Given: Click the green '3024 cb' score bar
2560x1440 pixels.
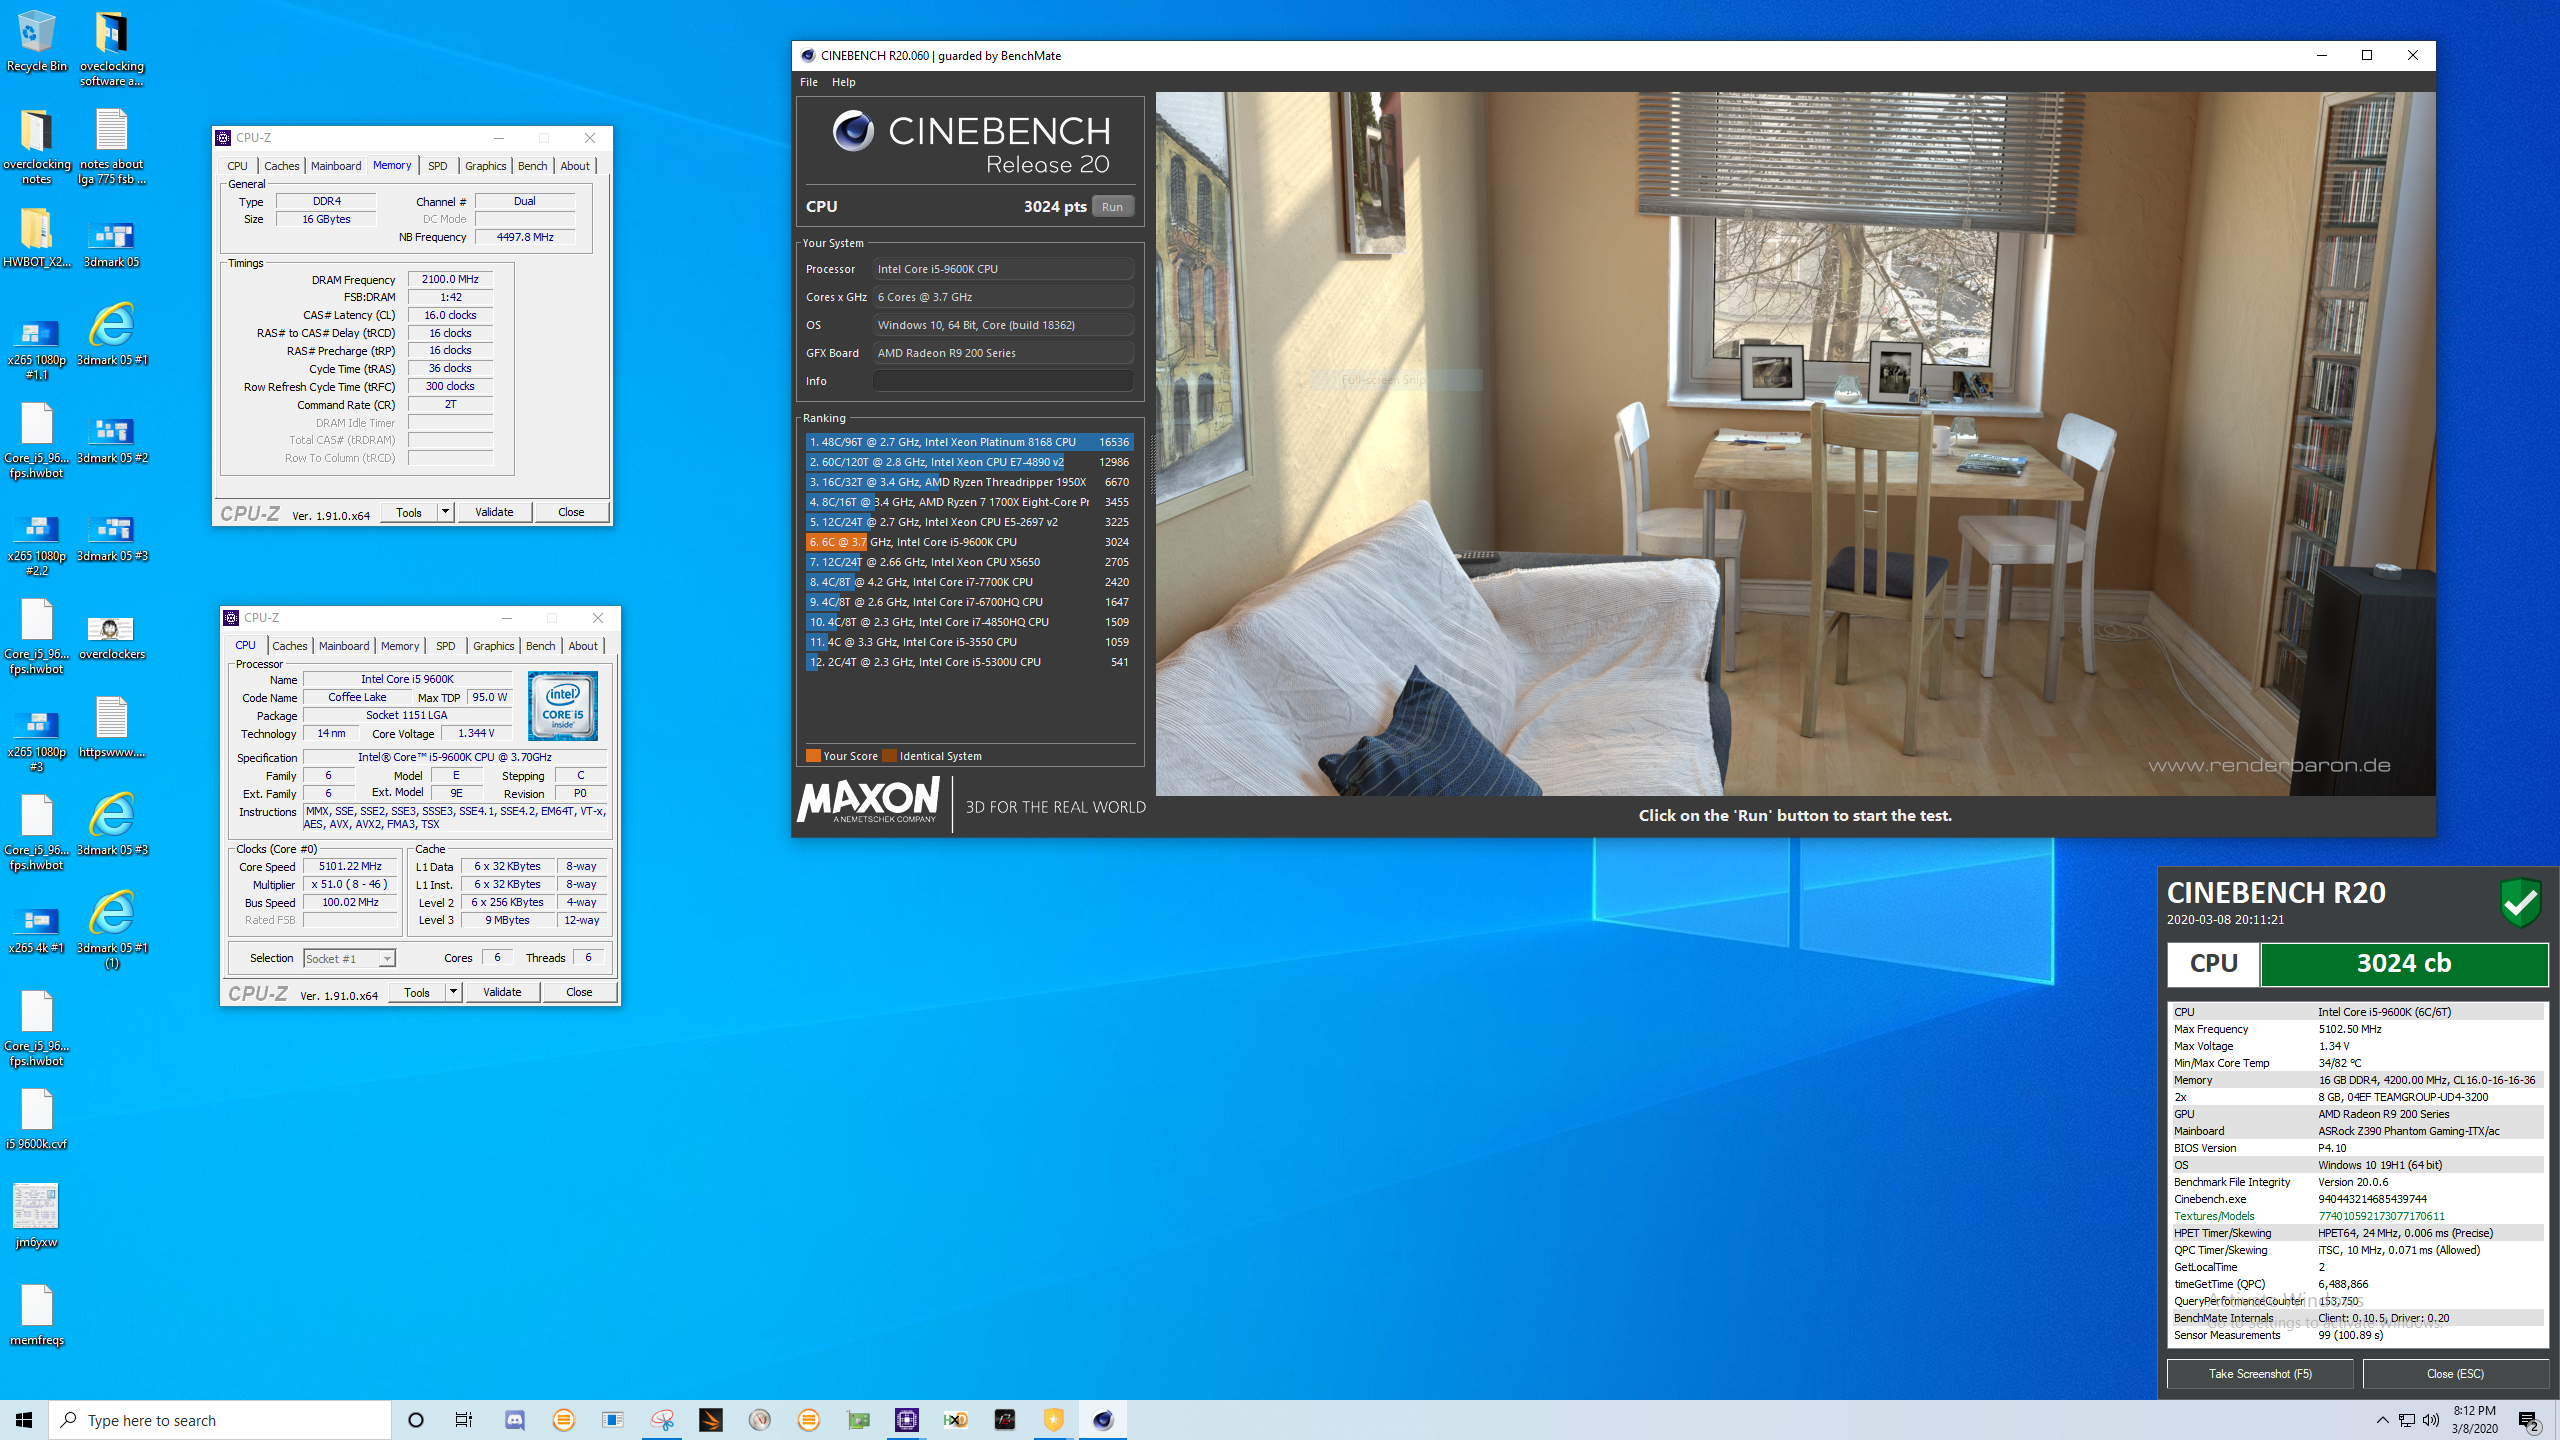Looking at the screenshot, I should [x=2404, y=964].
